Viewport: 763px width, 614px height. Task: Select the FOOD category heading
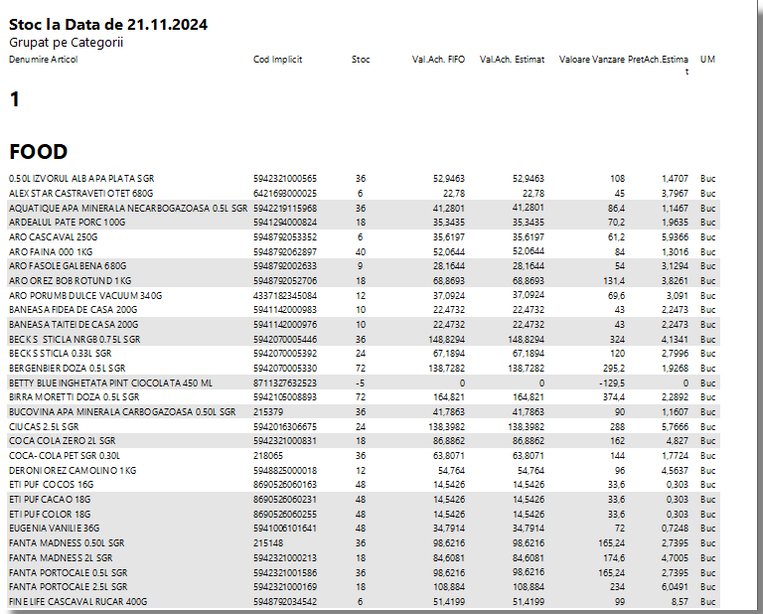(38, 152)
